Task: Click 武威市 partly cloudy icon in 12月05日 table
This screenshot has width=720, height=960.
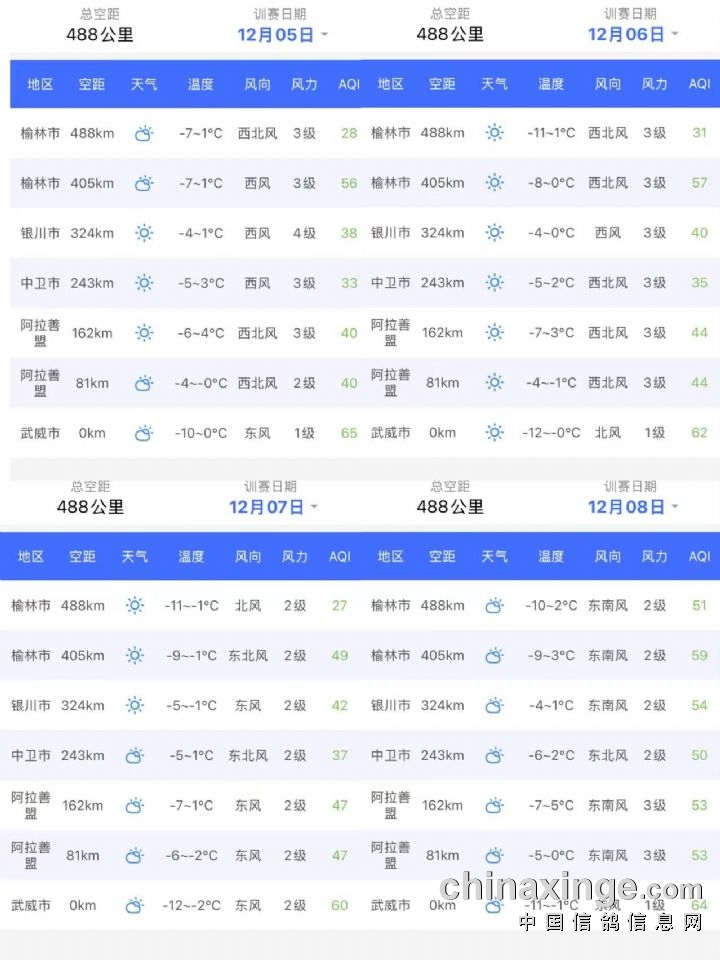Action: [144, 433]
